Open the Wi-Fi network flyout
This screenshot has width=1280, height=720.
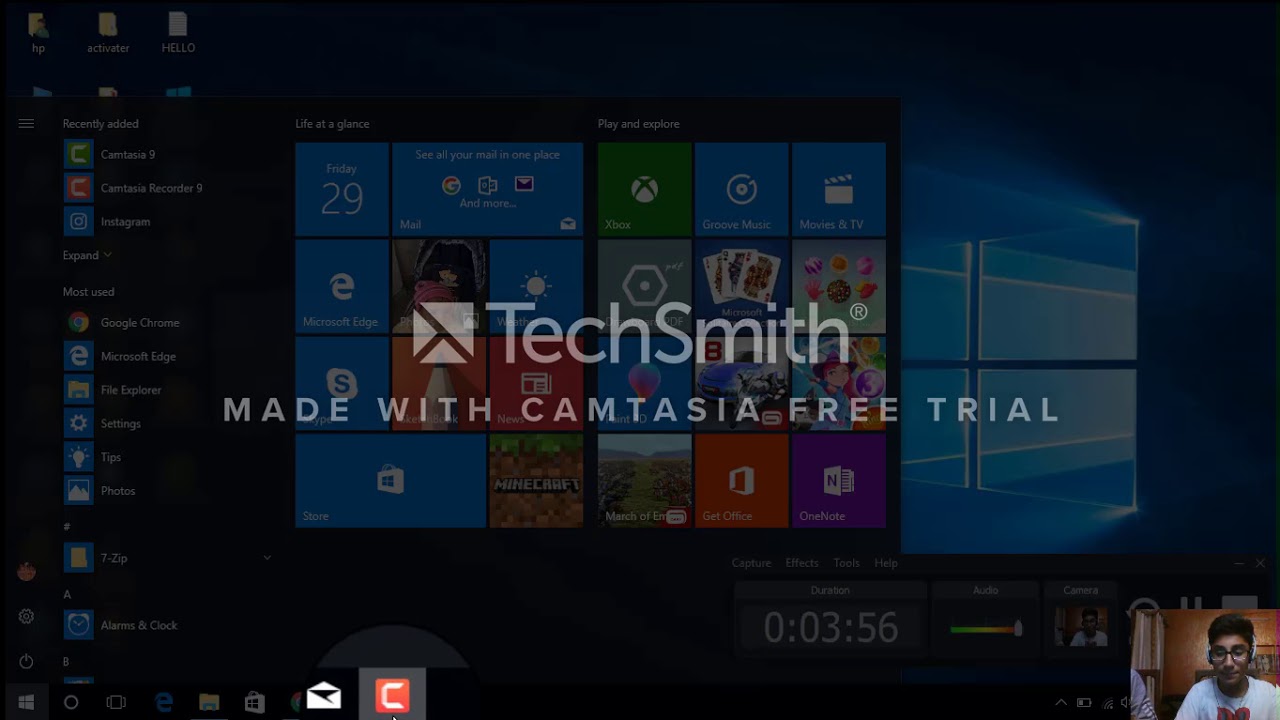[1108, 703]
